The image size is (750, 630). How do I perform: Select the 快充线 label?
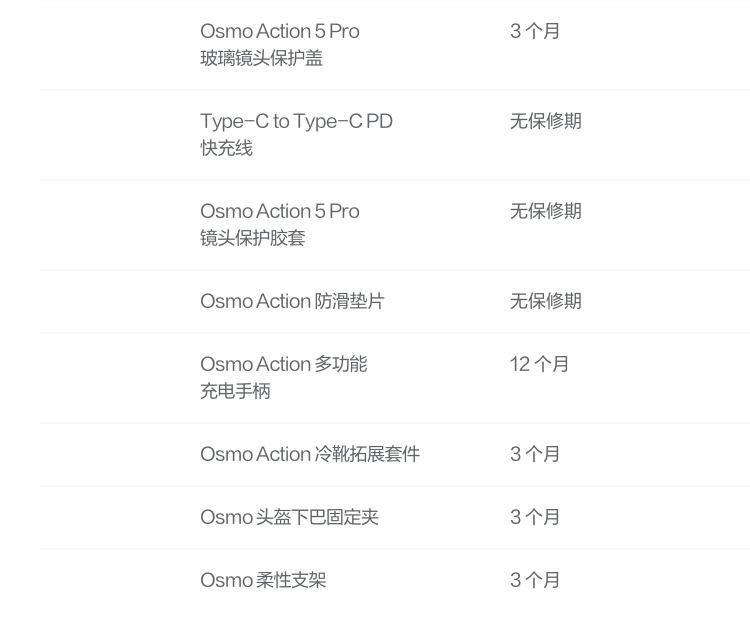click(x=226, y=148)
